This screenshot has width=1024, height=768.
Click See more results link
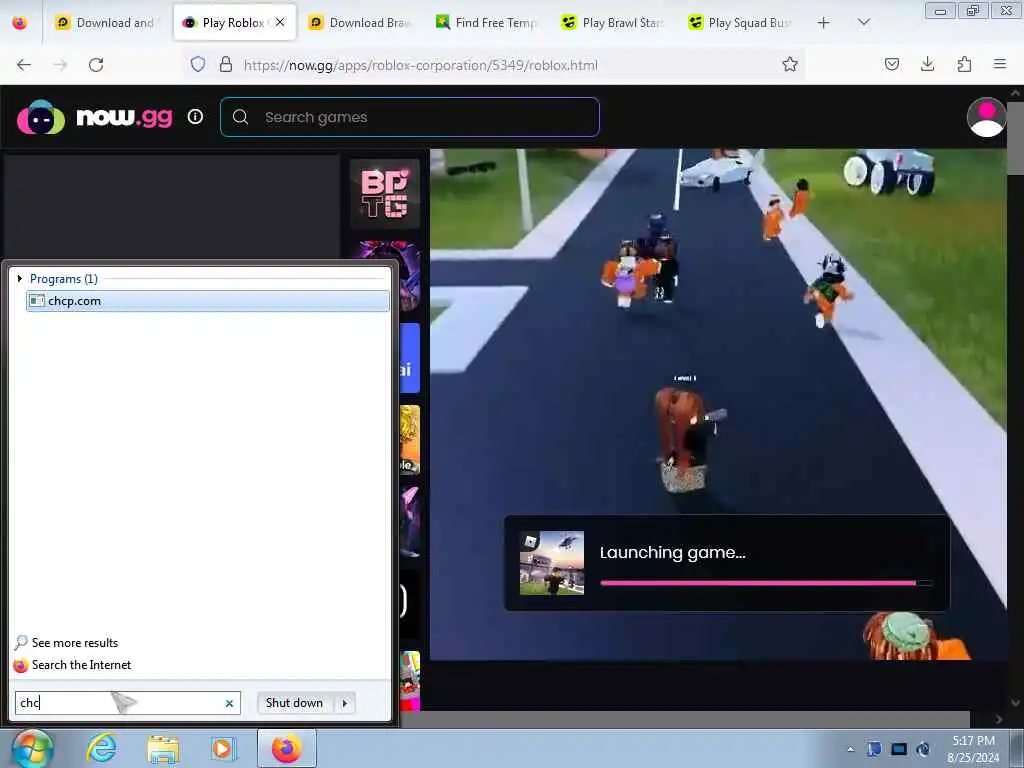point(75,643)
